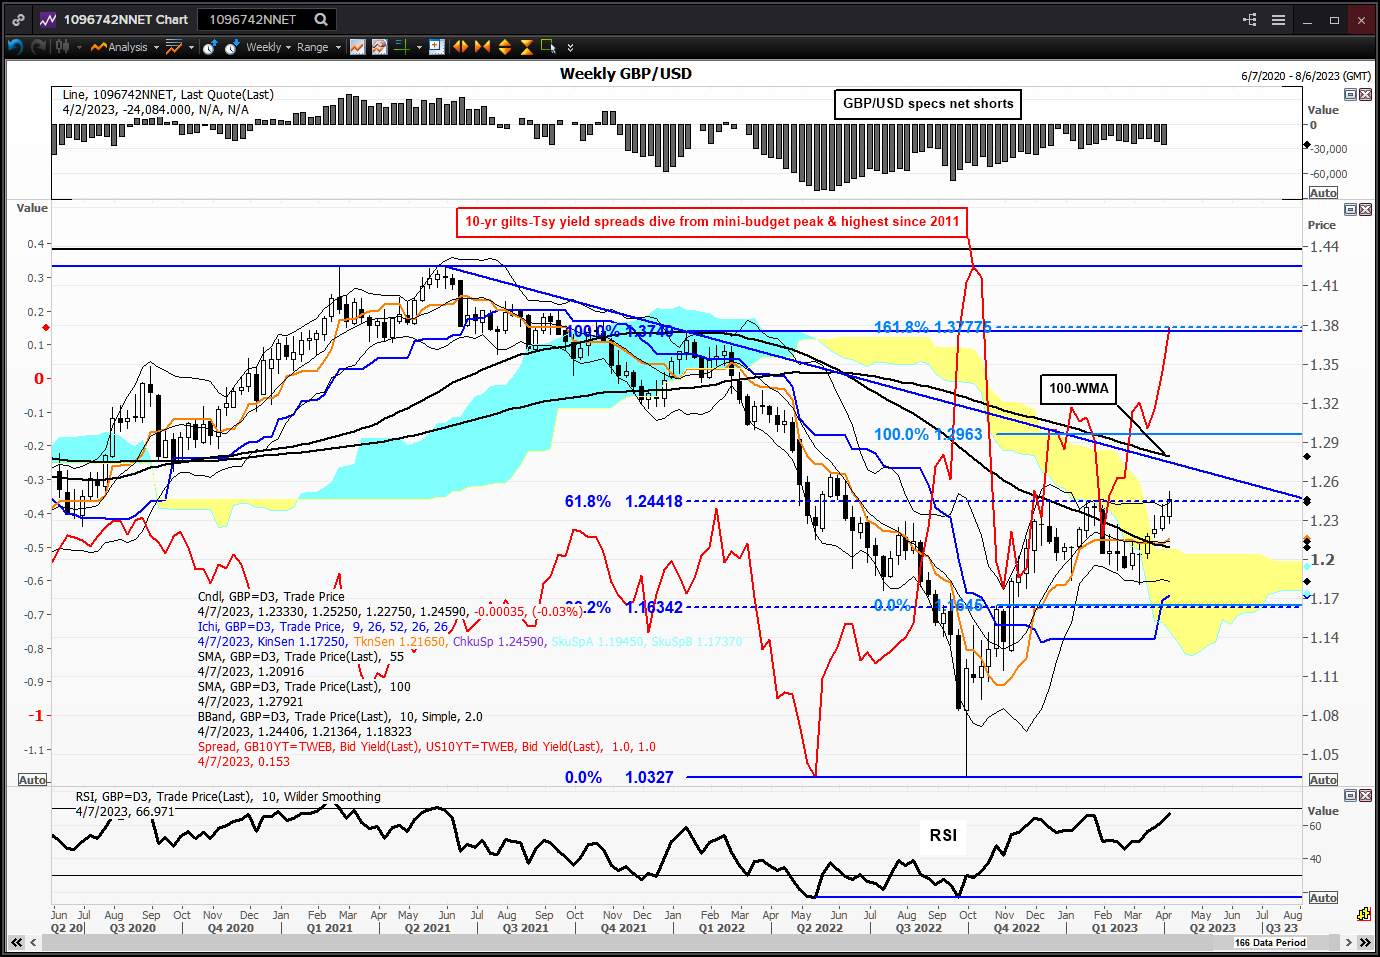Click the horizontal expand arrows icon
Image resolution: width=1380 pixels, height=957 pixels.
460,46
